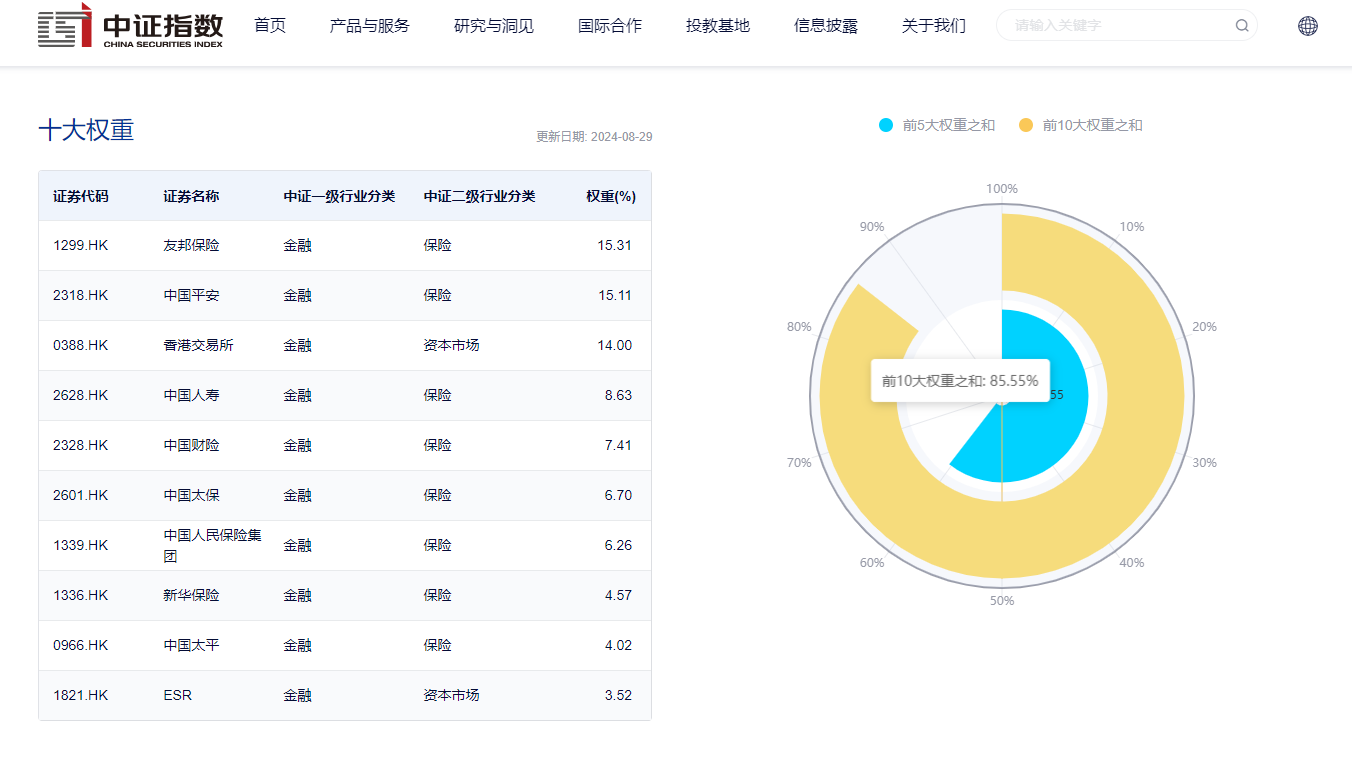The image size is (1352, 757).
Task: Open the 信息披露 menu
Action: tap(826, 26)
